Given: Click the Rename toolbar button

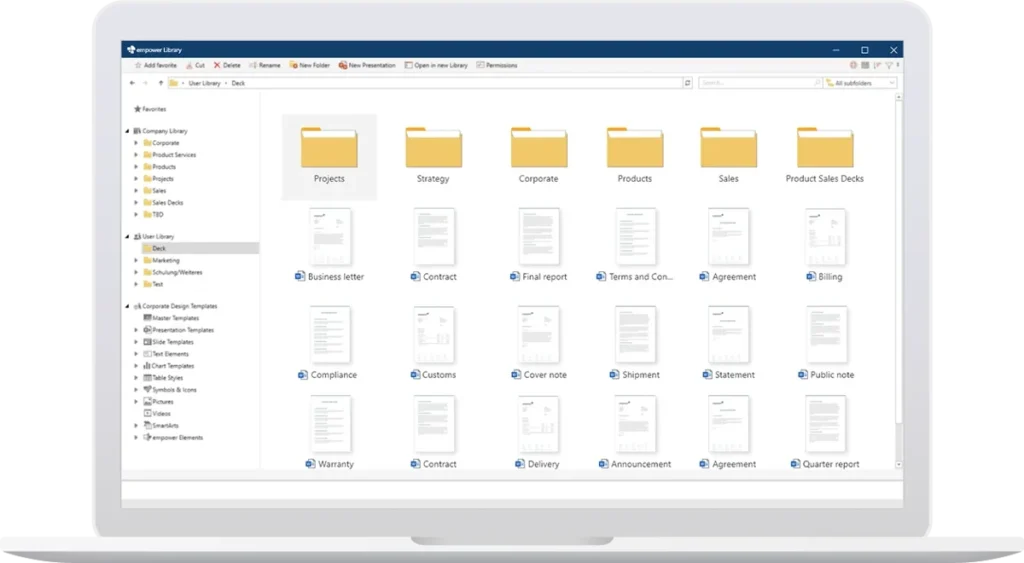Looking at the screenshot, I should 265,65.
